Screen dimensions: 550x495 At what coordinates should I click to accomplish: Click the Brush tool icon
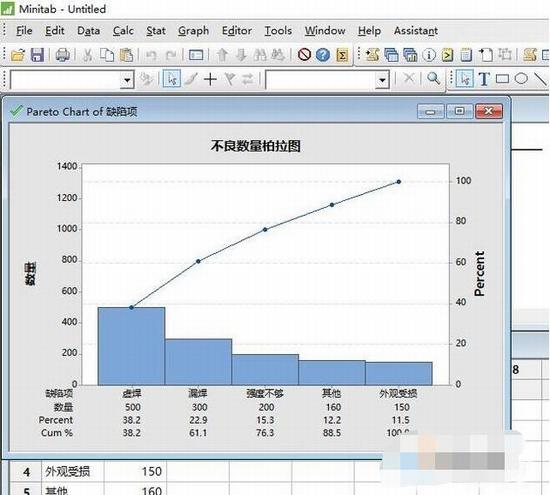tap(191, 79)
